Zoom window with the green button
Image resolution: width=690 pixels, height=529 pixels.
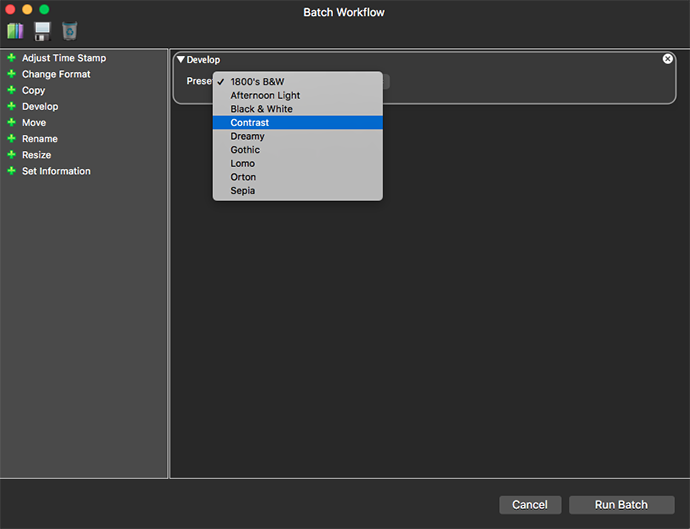[x=44, y=9]
